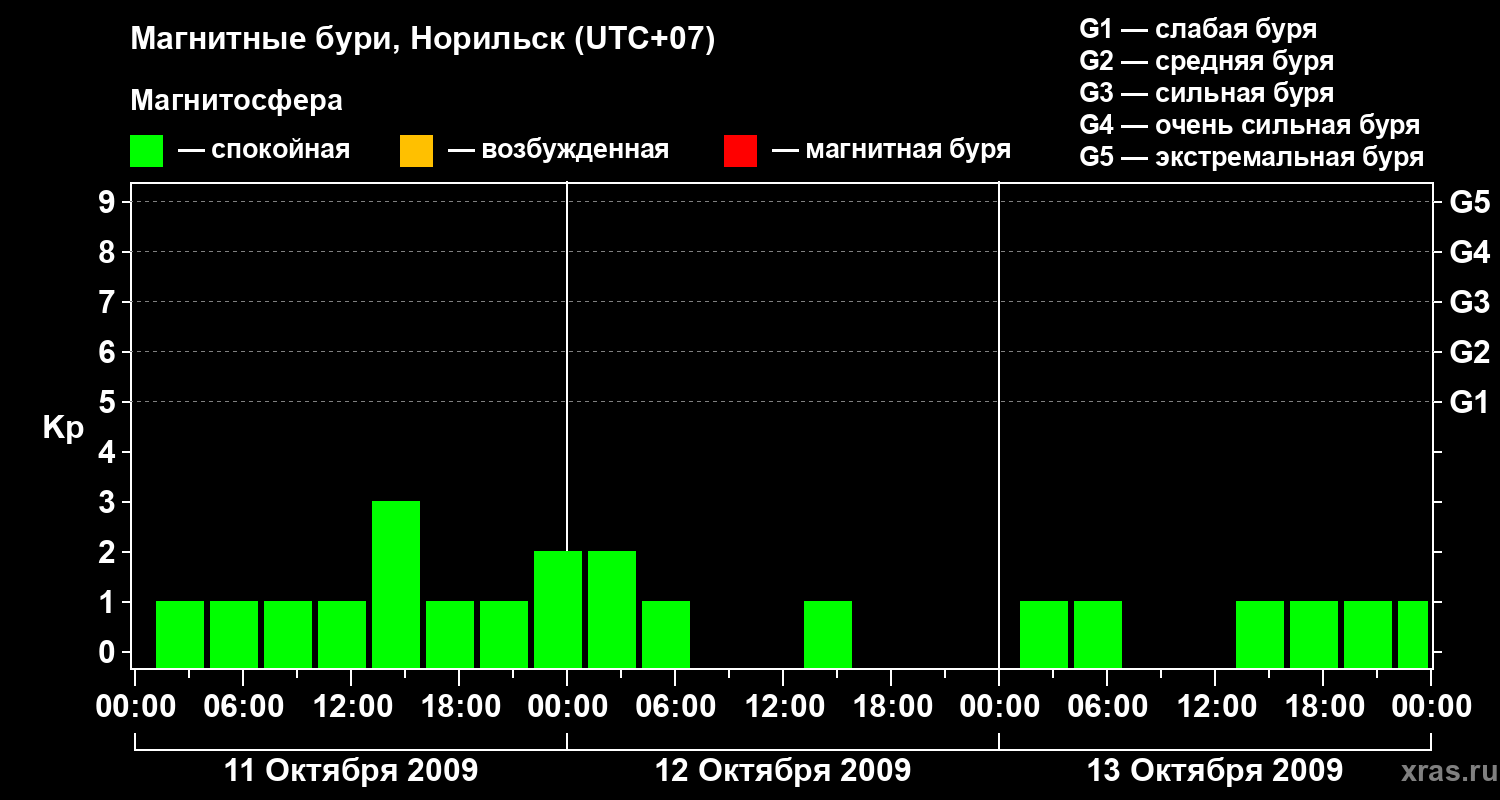The width and height of the screenshot is (1500, 800).
Task: Click the 'G3 — сильная буря' legend line
Action: click(1206, 93)
